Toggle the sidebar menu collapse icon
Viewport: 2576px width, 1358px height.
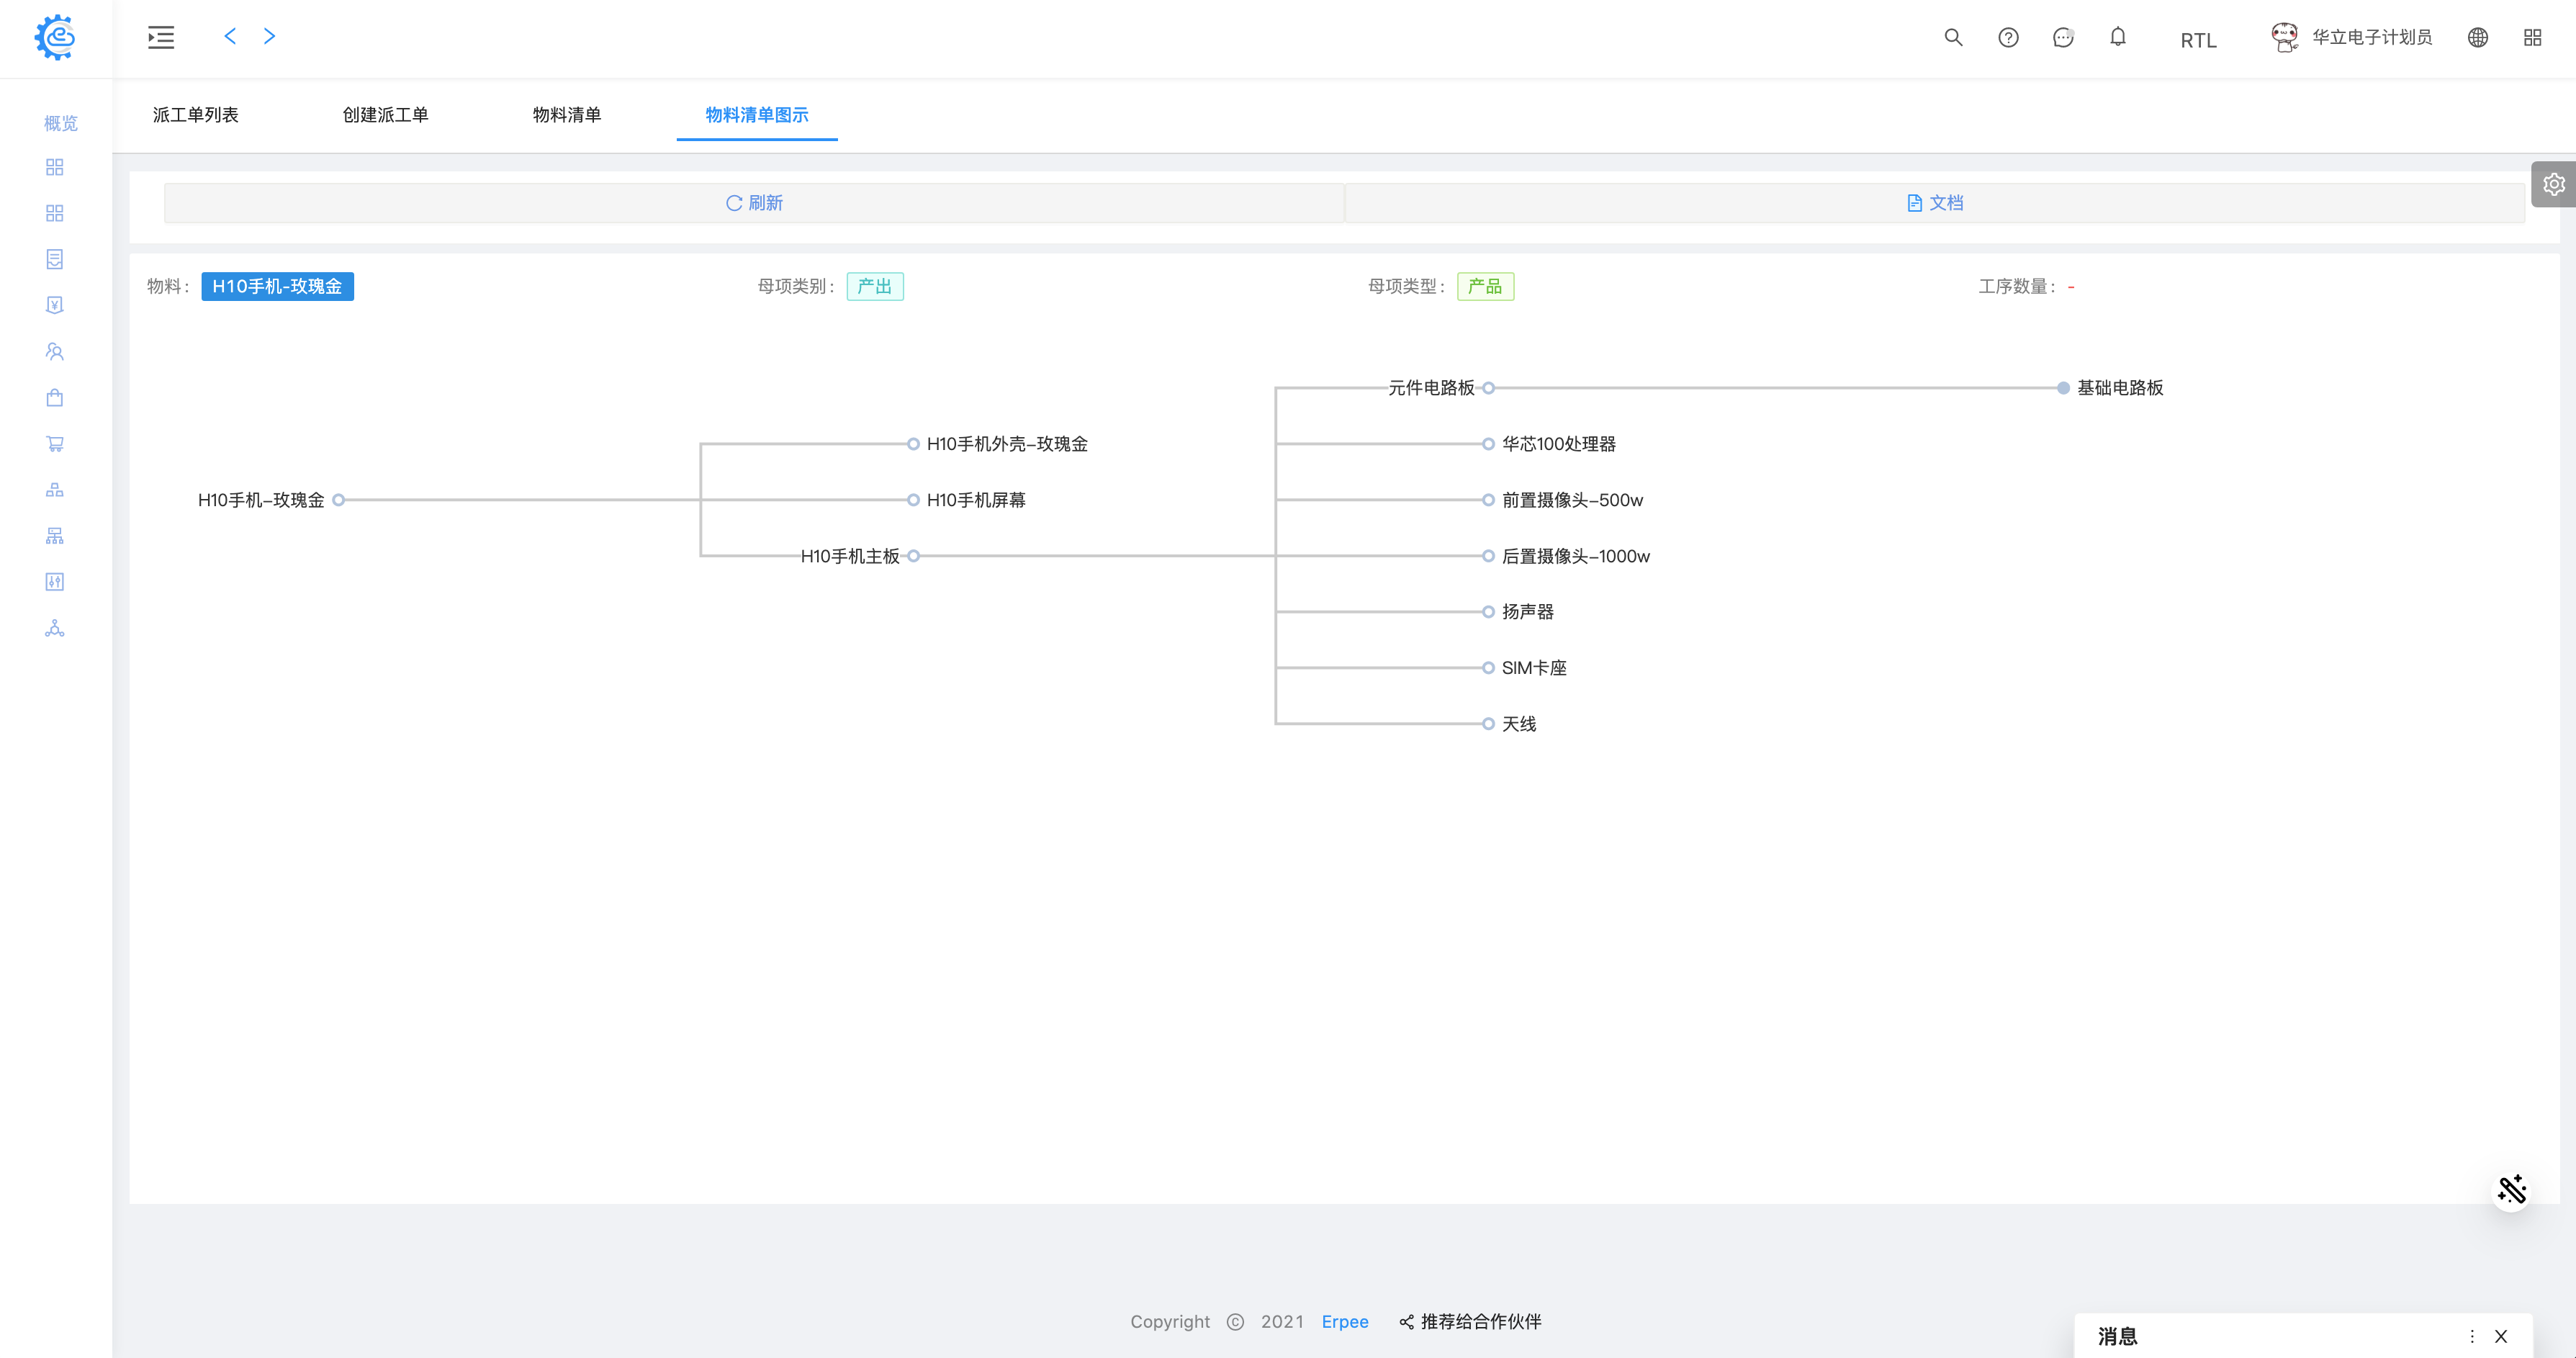(x=161, y=38)
